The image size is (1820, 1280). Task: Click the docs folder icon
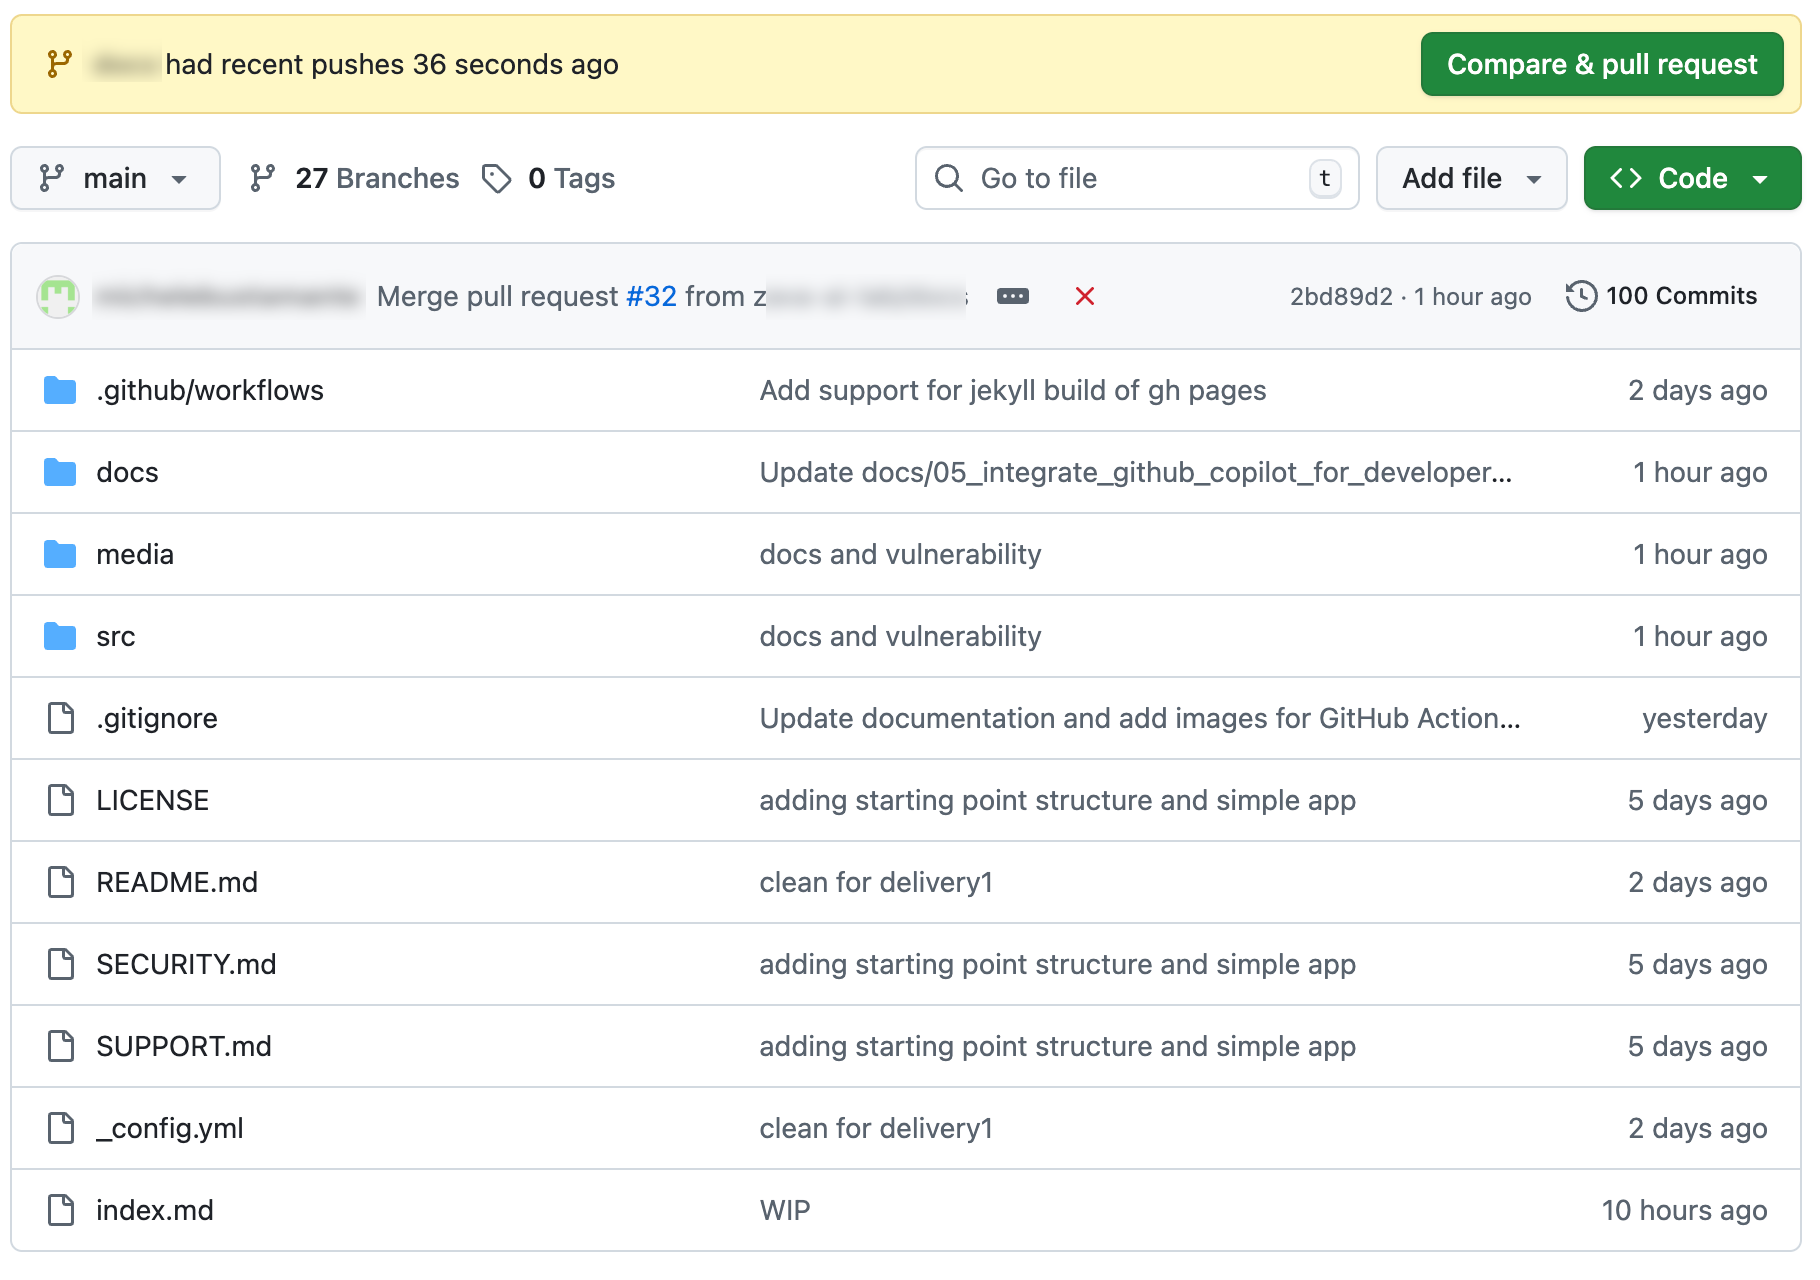tap(60, 472)
